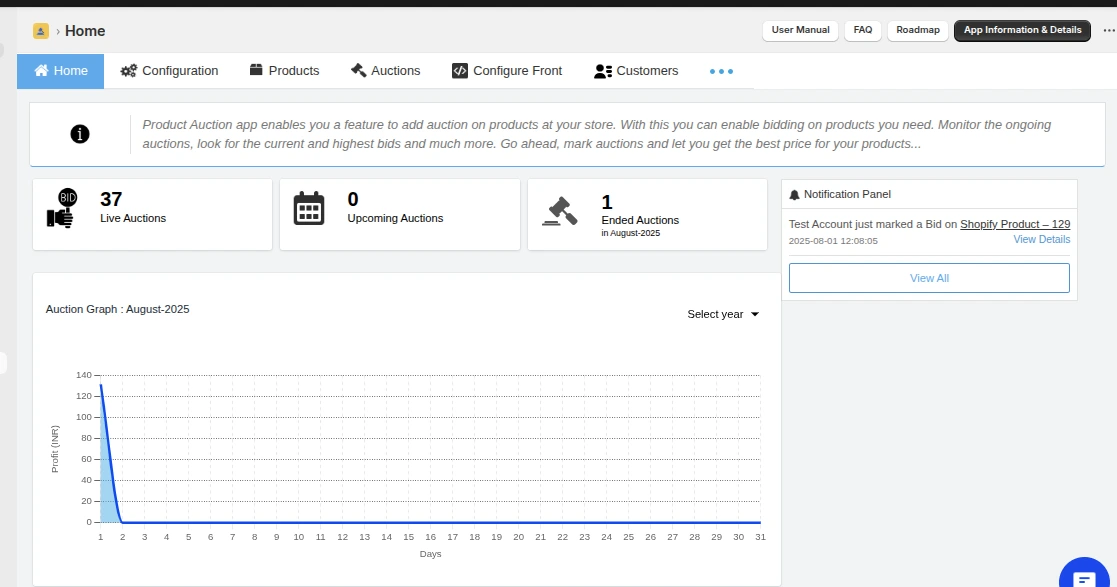Open Products using the box icon
The image size is (1117, 587).
click(256, 70)
